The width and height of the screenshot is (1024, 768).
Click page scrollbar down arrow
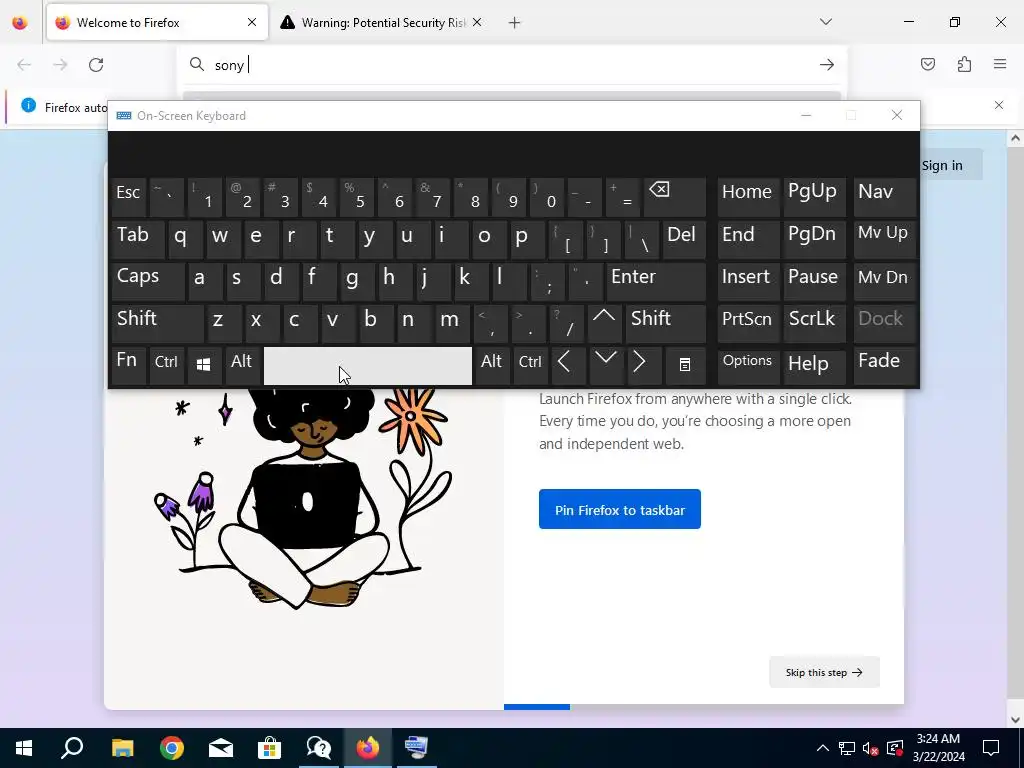tap(1014, 720)
